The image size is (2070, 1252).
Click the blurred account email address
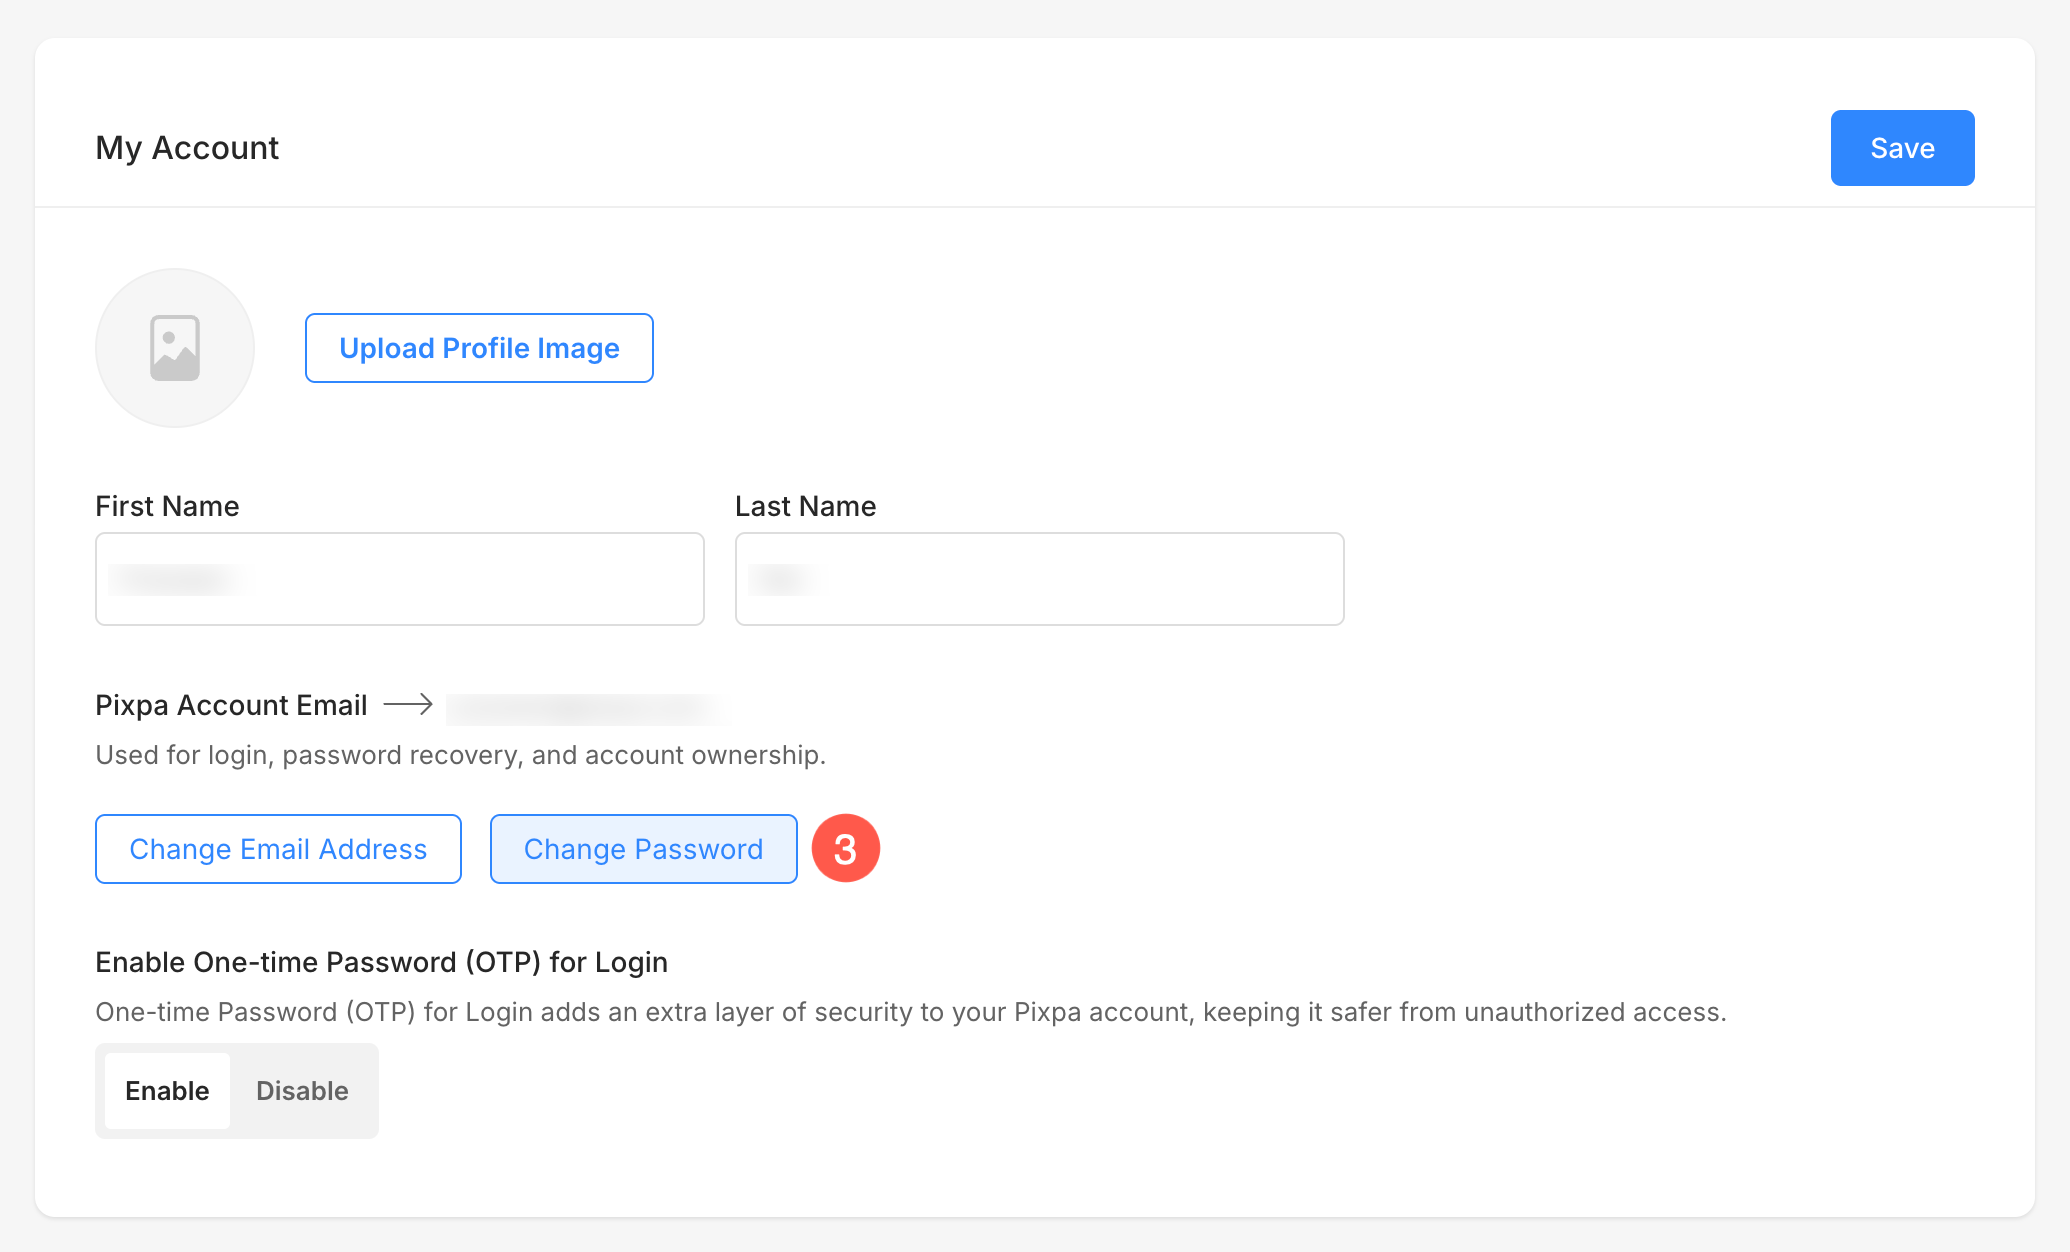coord(588,708)
